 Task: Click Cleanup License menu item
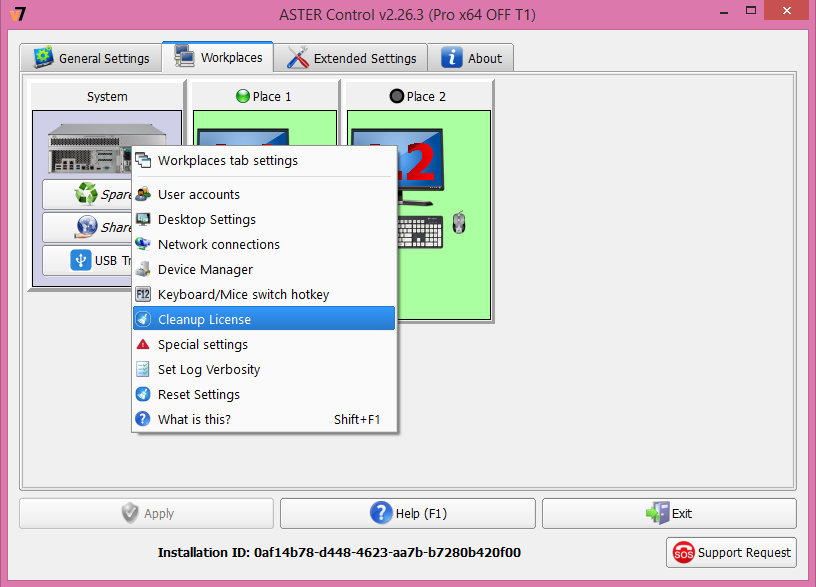click(264, 320)
